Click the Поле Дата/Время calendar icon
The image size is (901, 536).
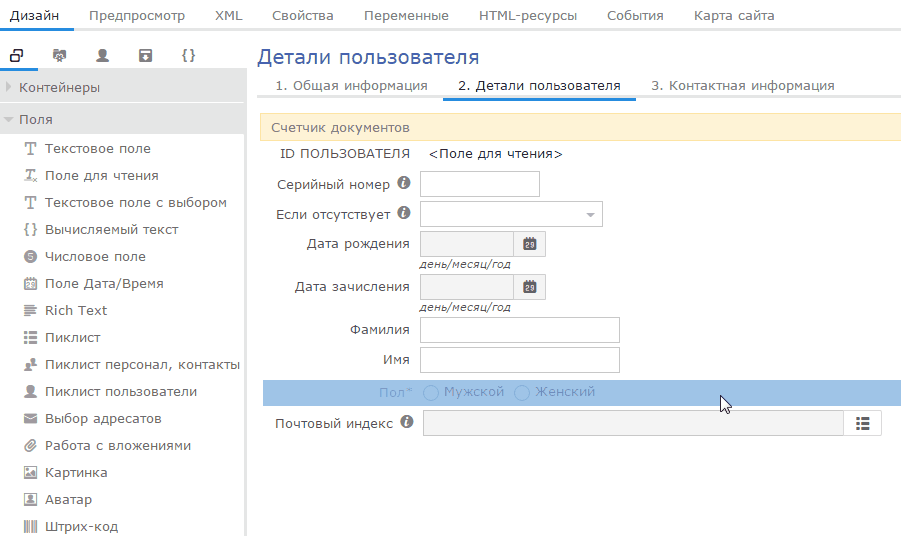click(x=30, y=284)
